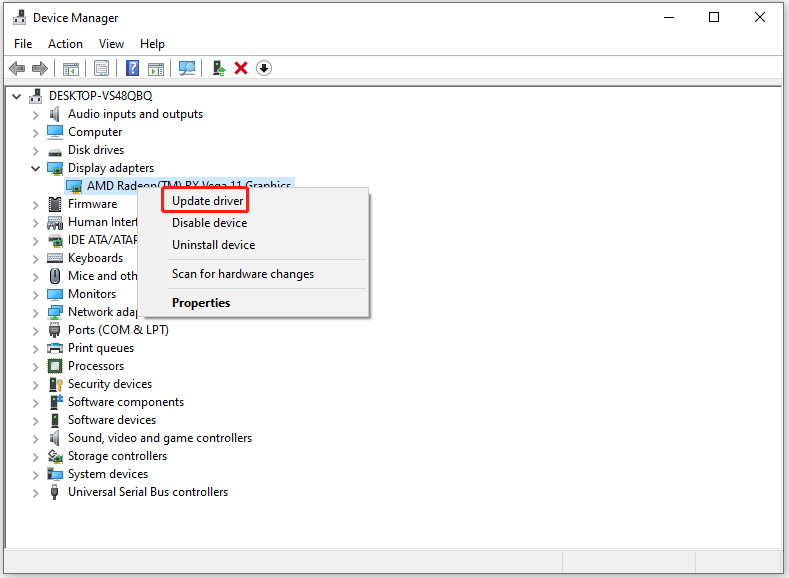
Task: Collapse the DESKTOP-VS48QBQ root node
Action: [x=17, y=96]
